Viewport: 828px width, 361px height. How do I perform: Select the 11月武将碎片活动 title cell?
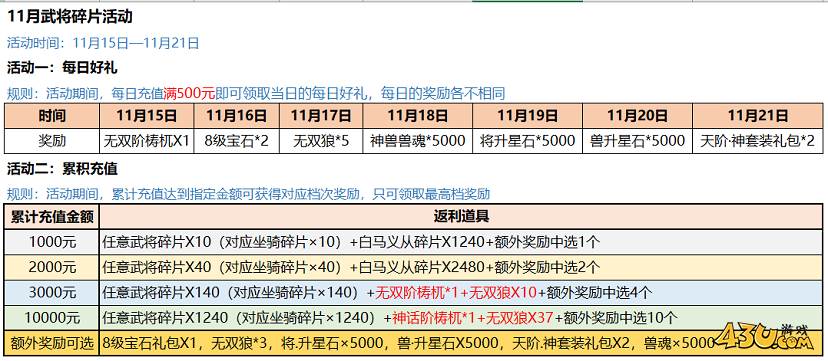pos(69,16)
